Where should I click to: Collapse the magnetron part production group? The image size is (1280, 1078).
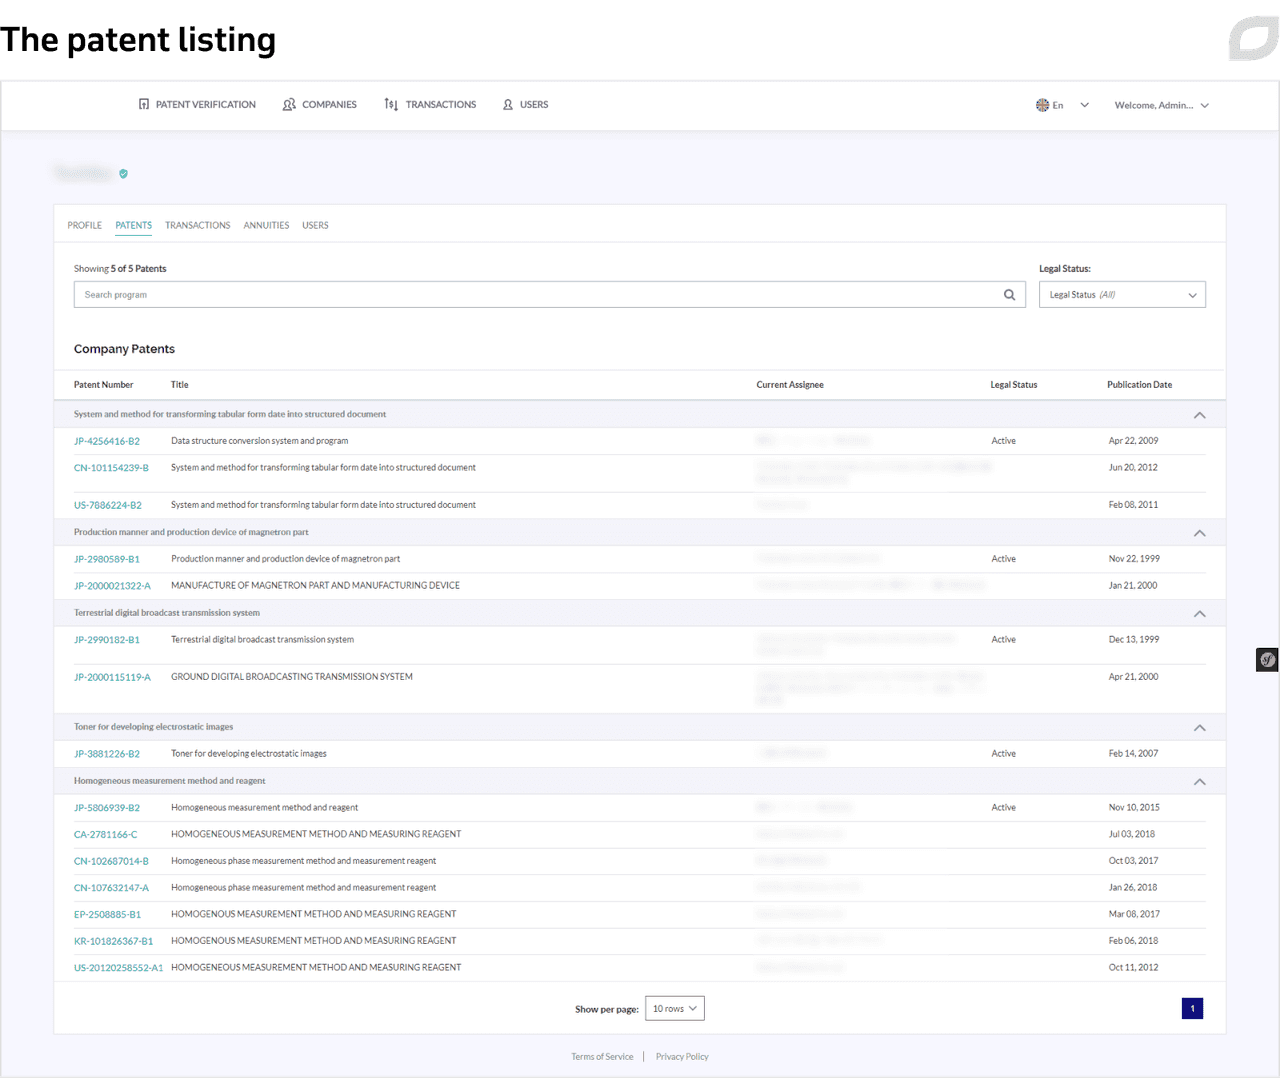1199,532
